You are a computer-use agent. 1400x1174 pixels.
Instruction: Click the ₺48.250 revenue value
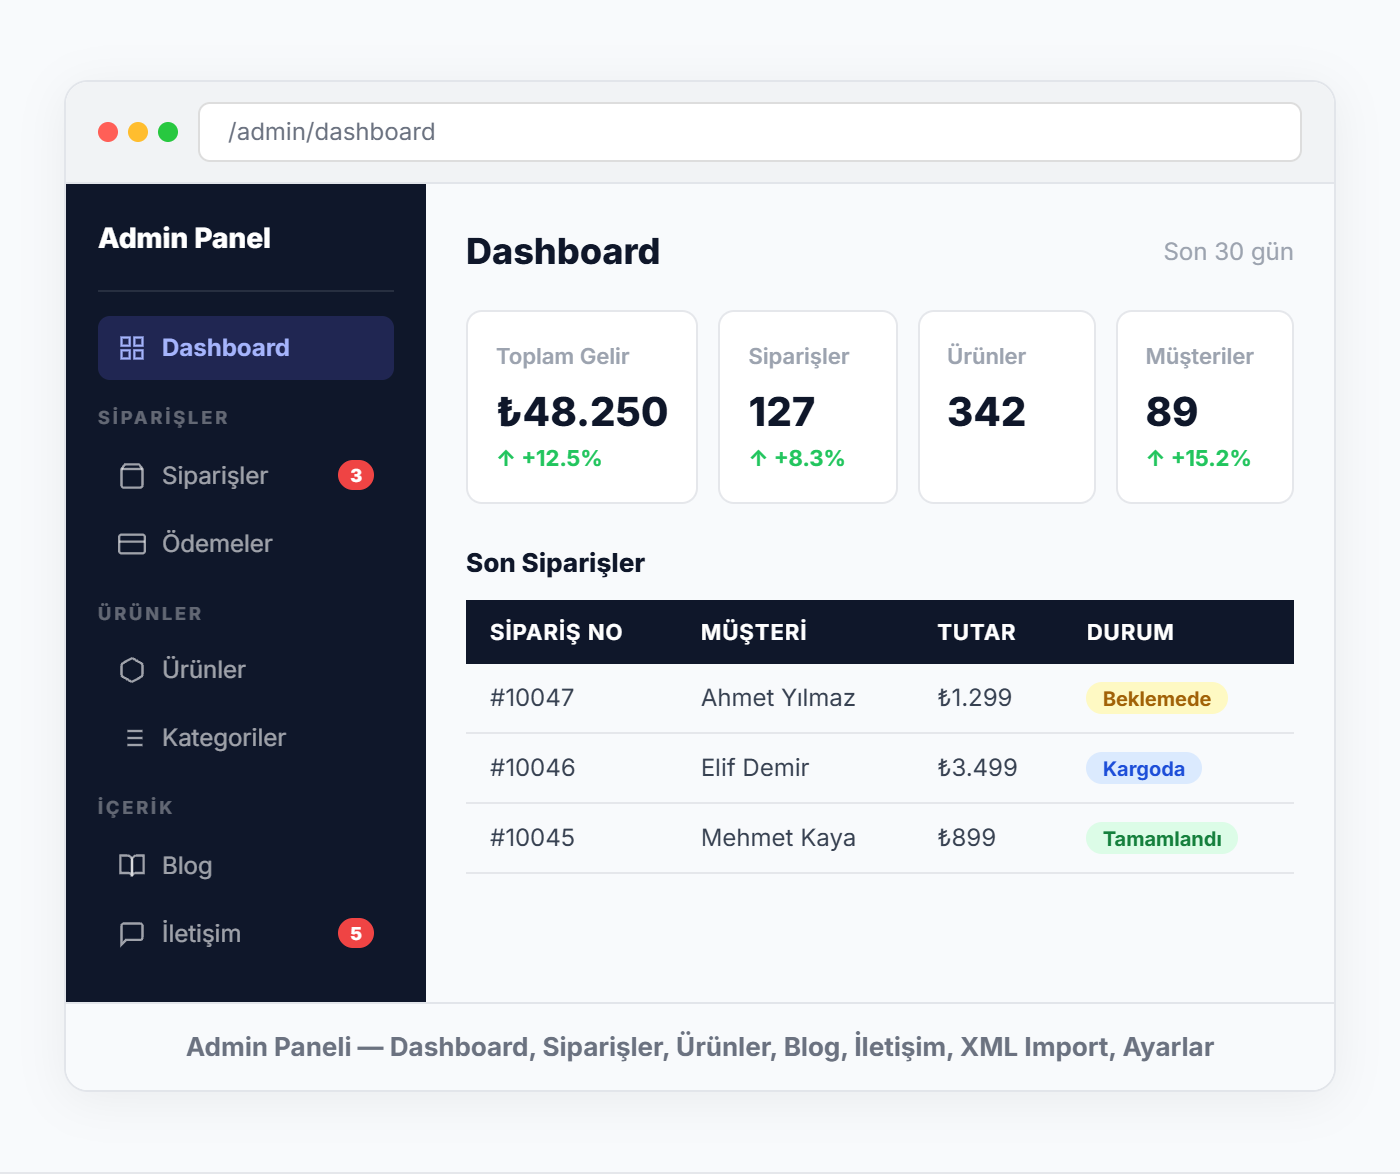(582, 412)
